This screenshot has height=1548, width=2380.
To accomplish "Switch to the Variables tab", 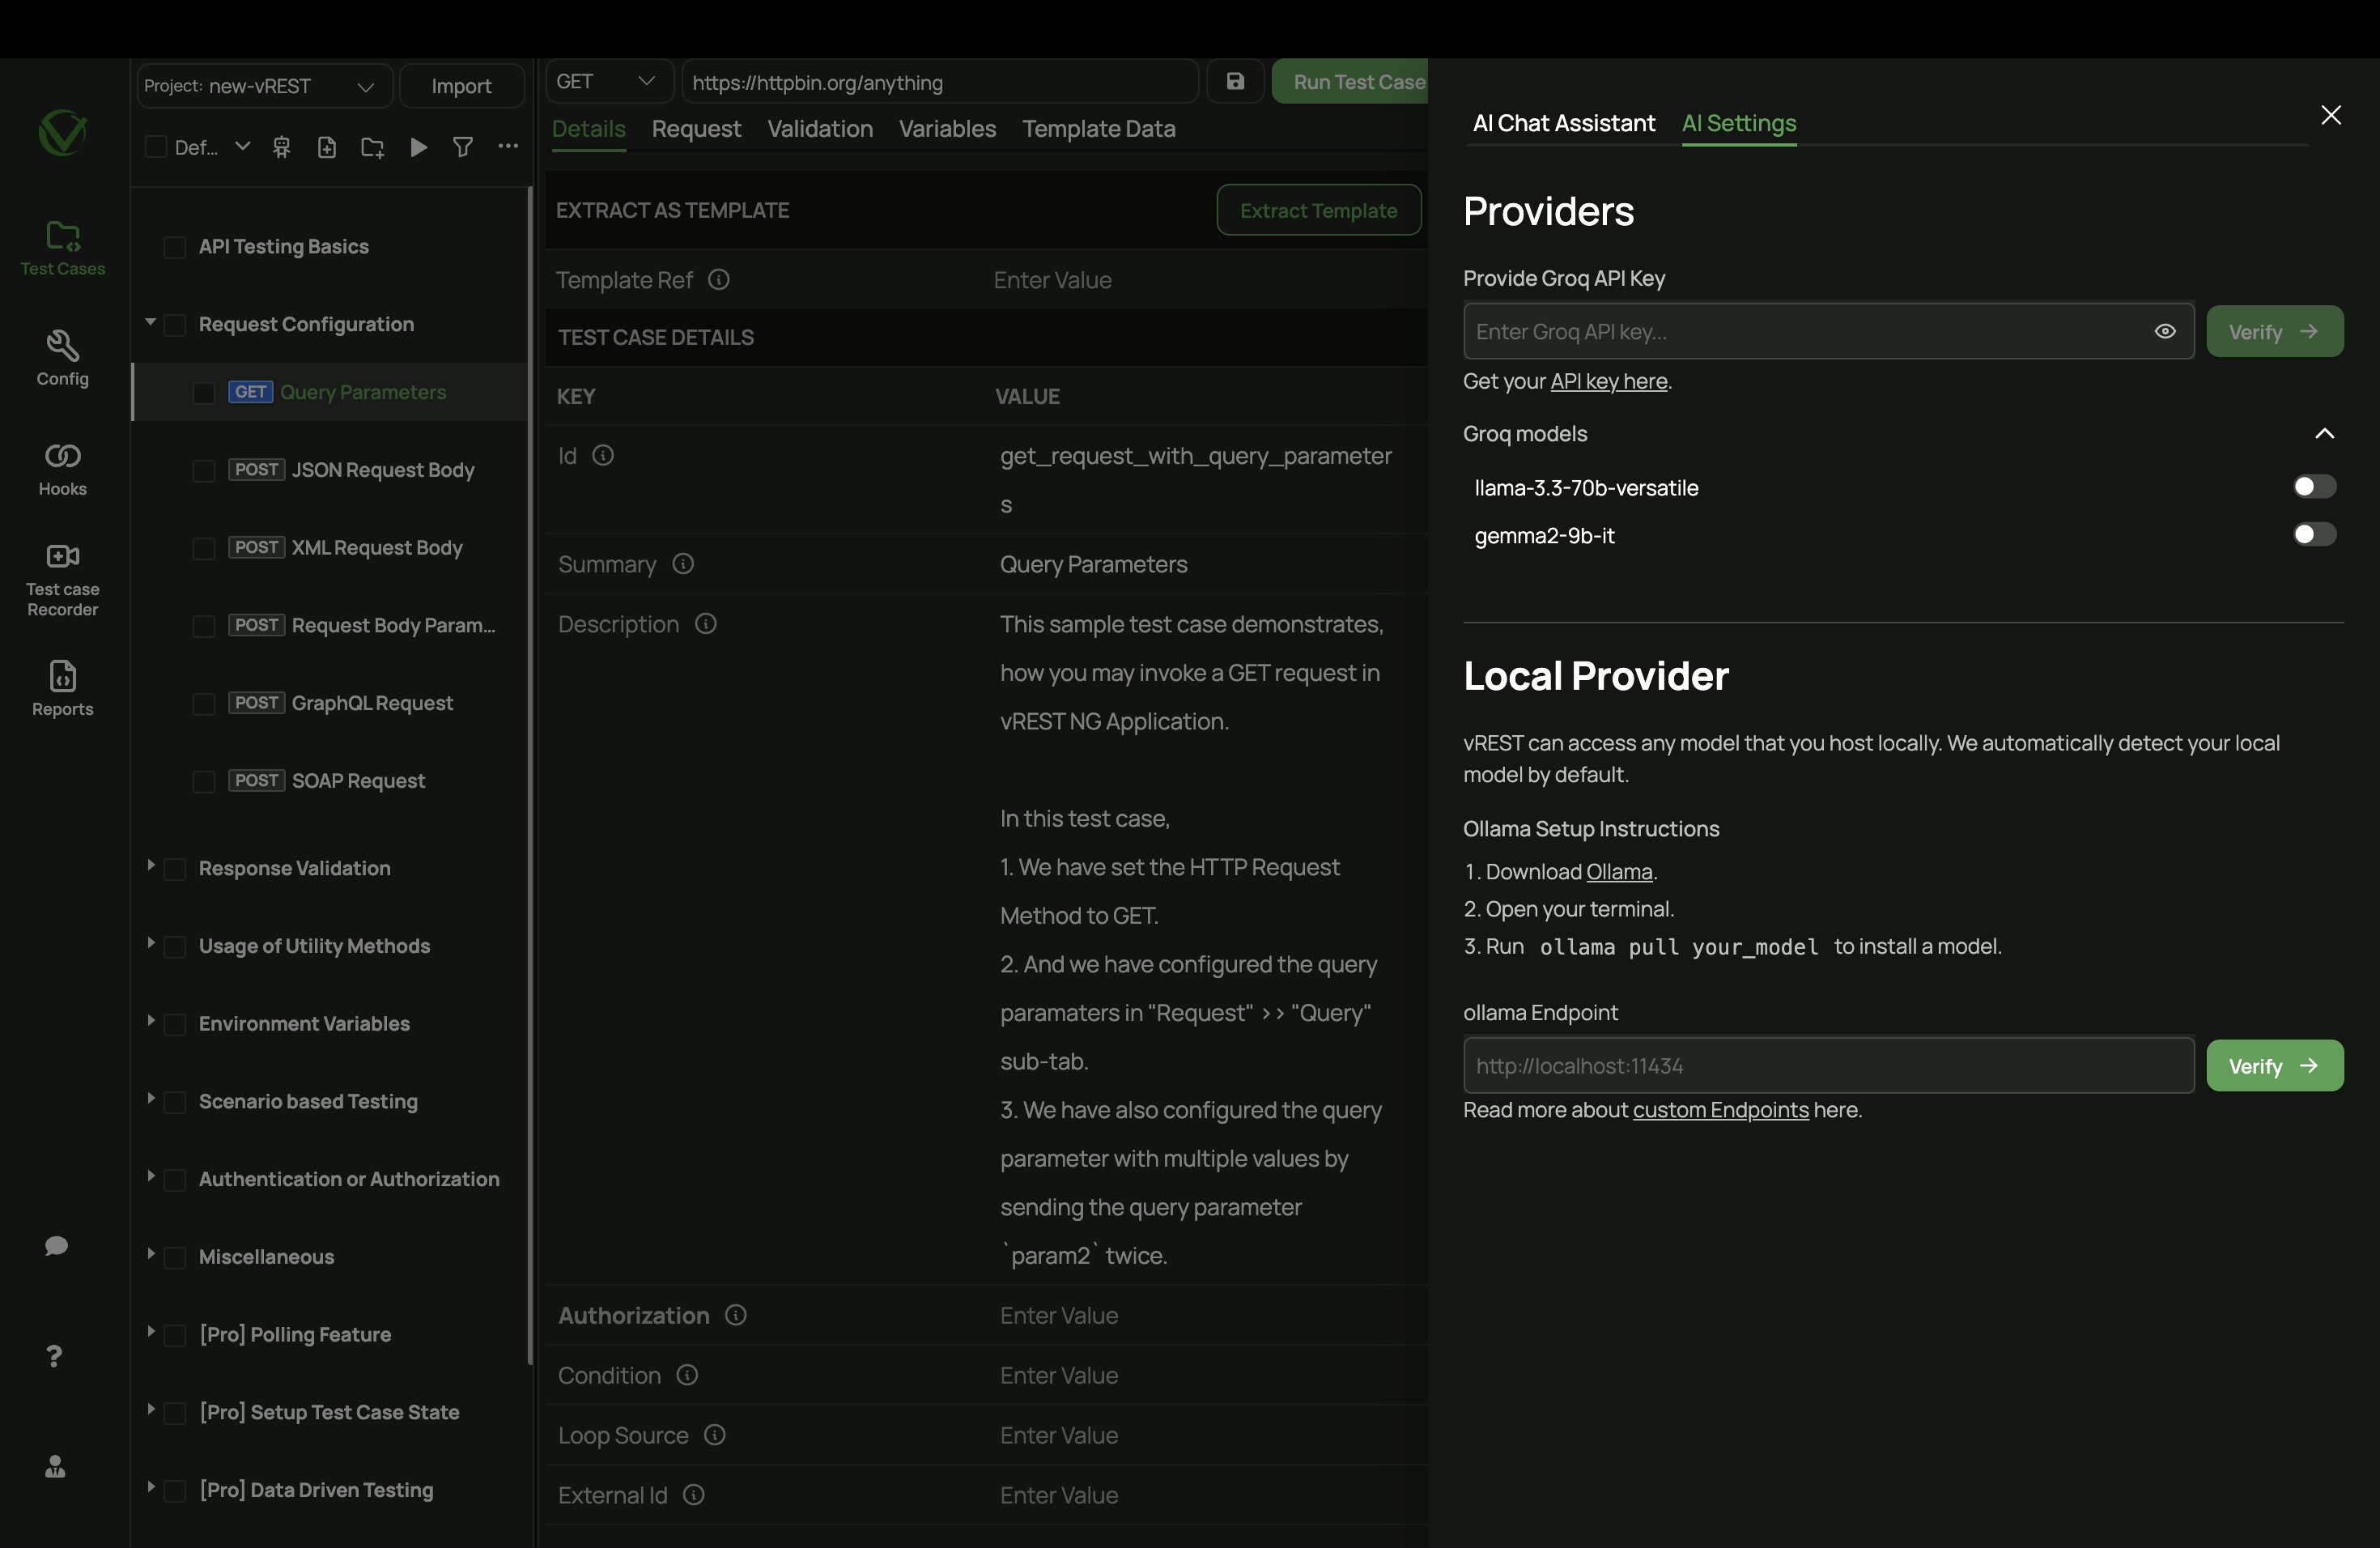I will (947, 129).
